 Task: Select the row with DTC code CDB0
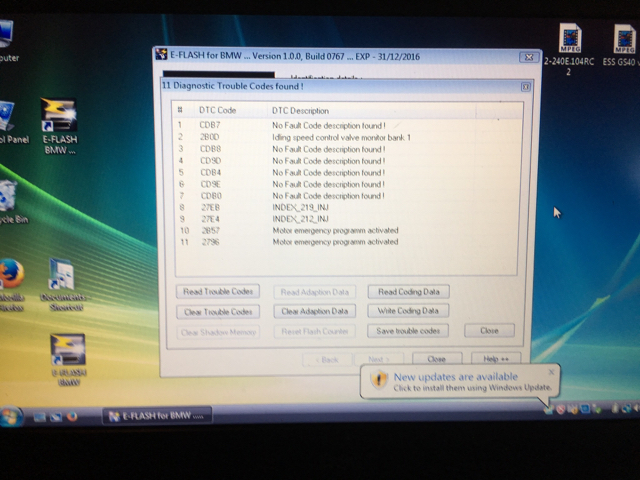(347, 196)
